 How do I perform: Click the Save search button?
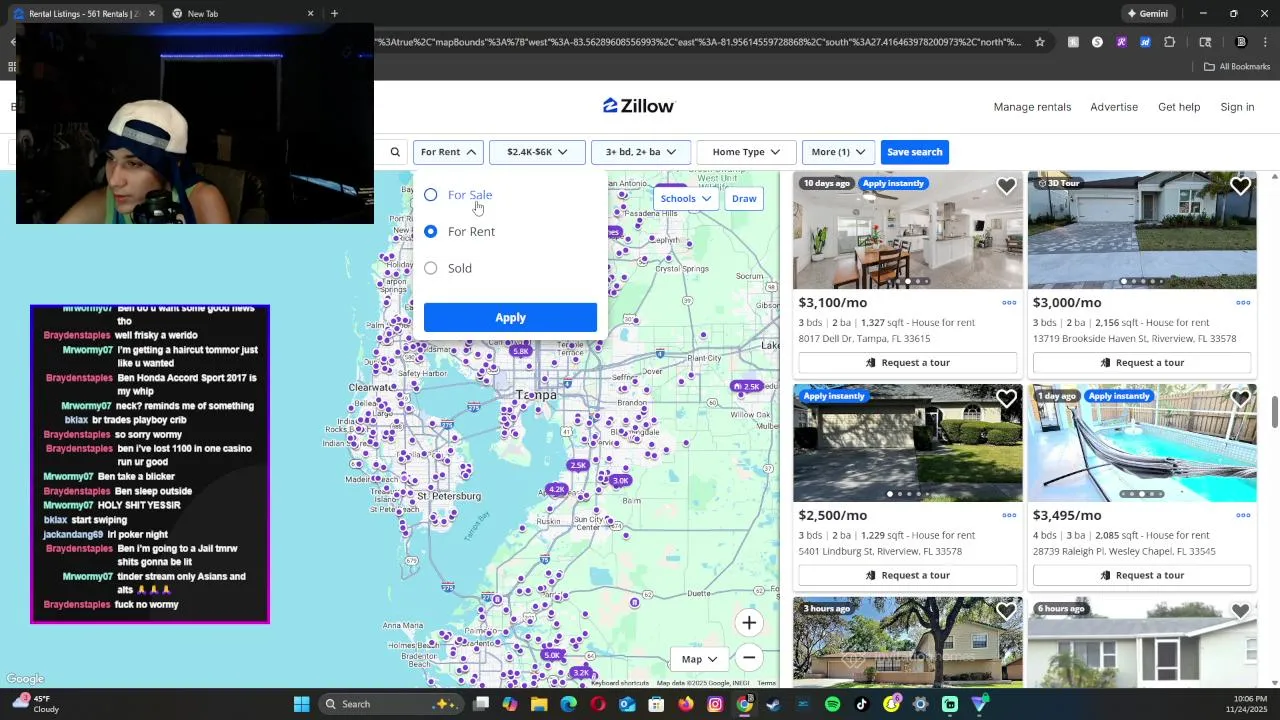tap(914, 152)
